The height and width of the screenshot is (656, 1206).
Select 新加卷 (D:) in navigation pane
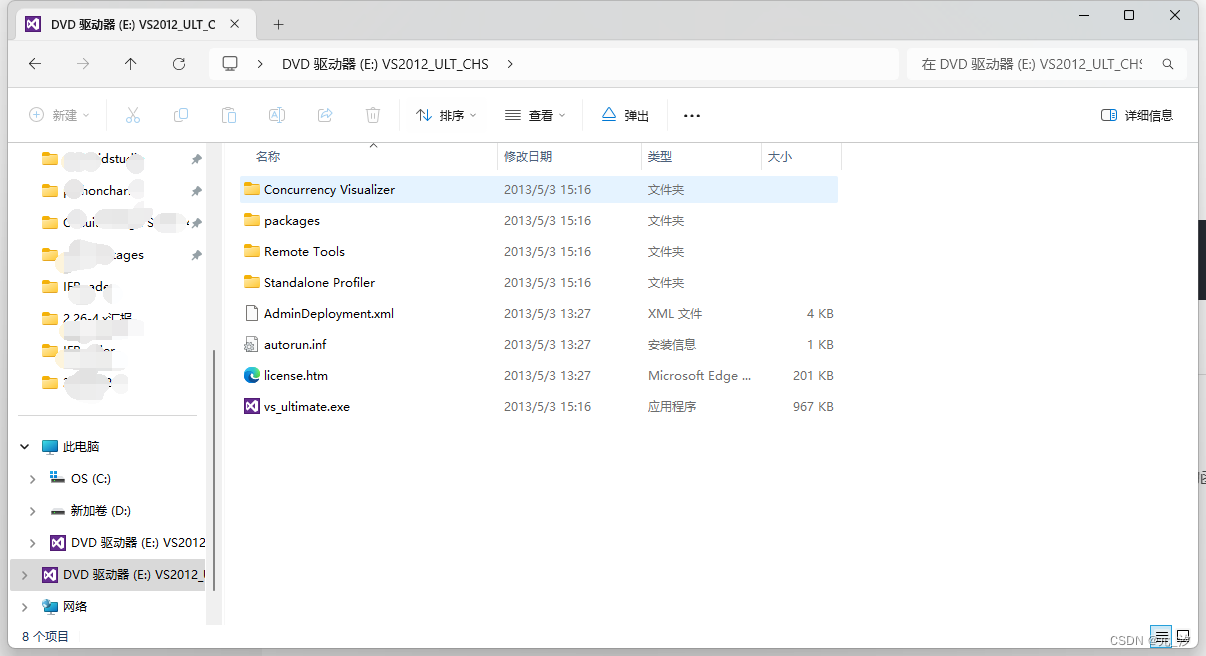(100, 511)
